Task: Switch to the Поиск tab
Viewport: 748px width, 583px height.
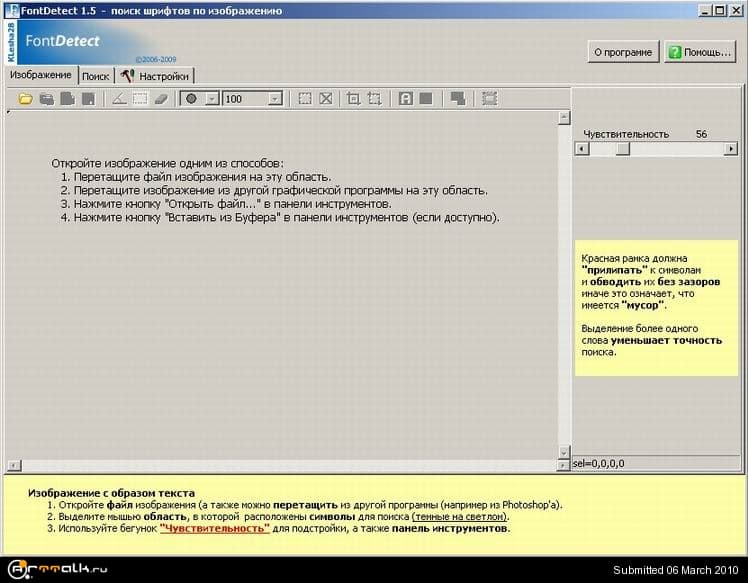Action: (95, 76)
